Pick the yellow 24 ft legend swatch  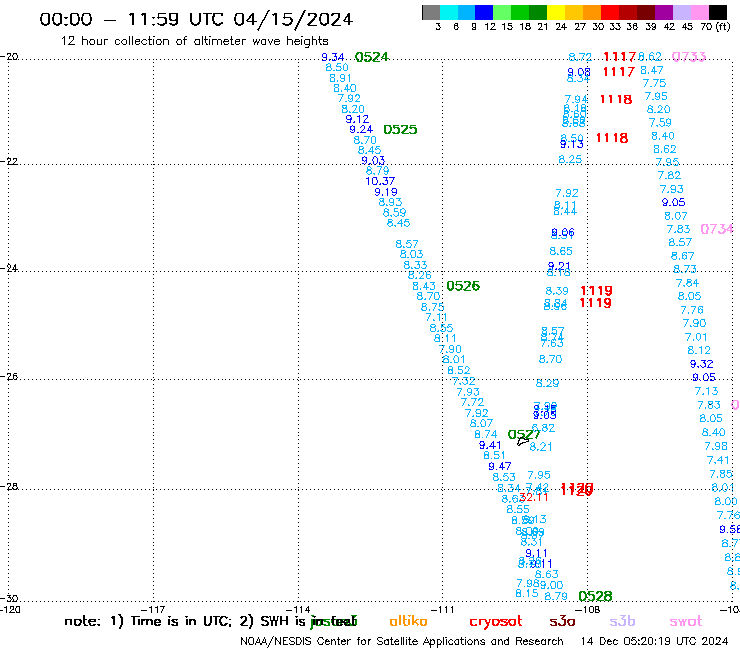tap(556, 12)
